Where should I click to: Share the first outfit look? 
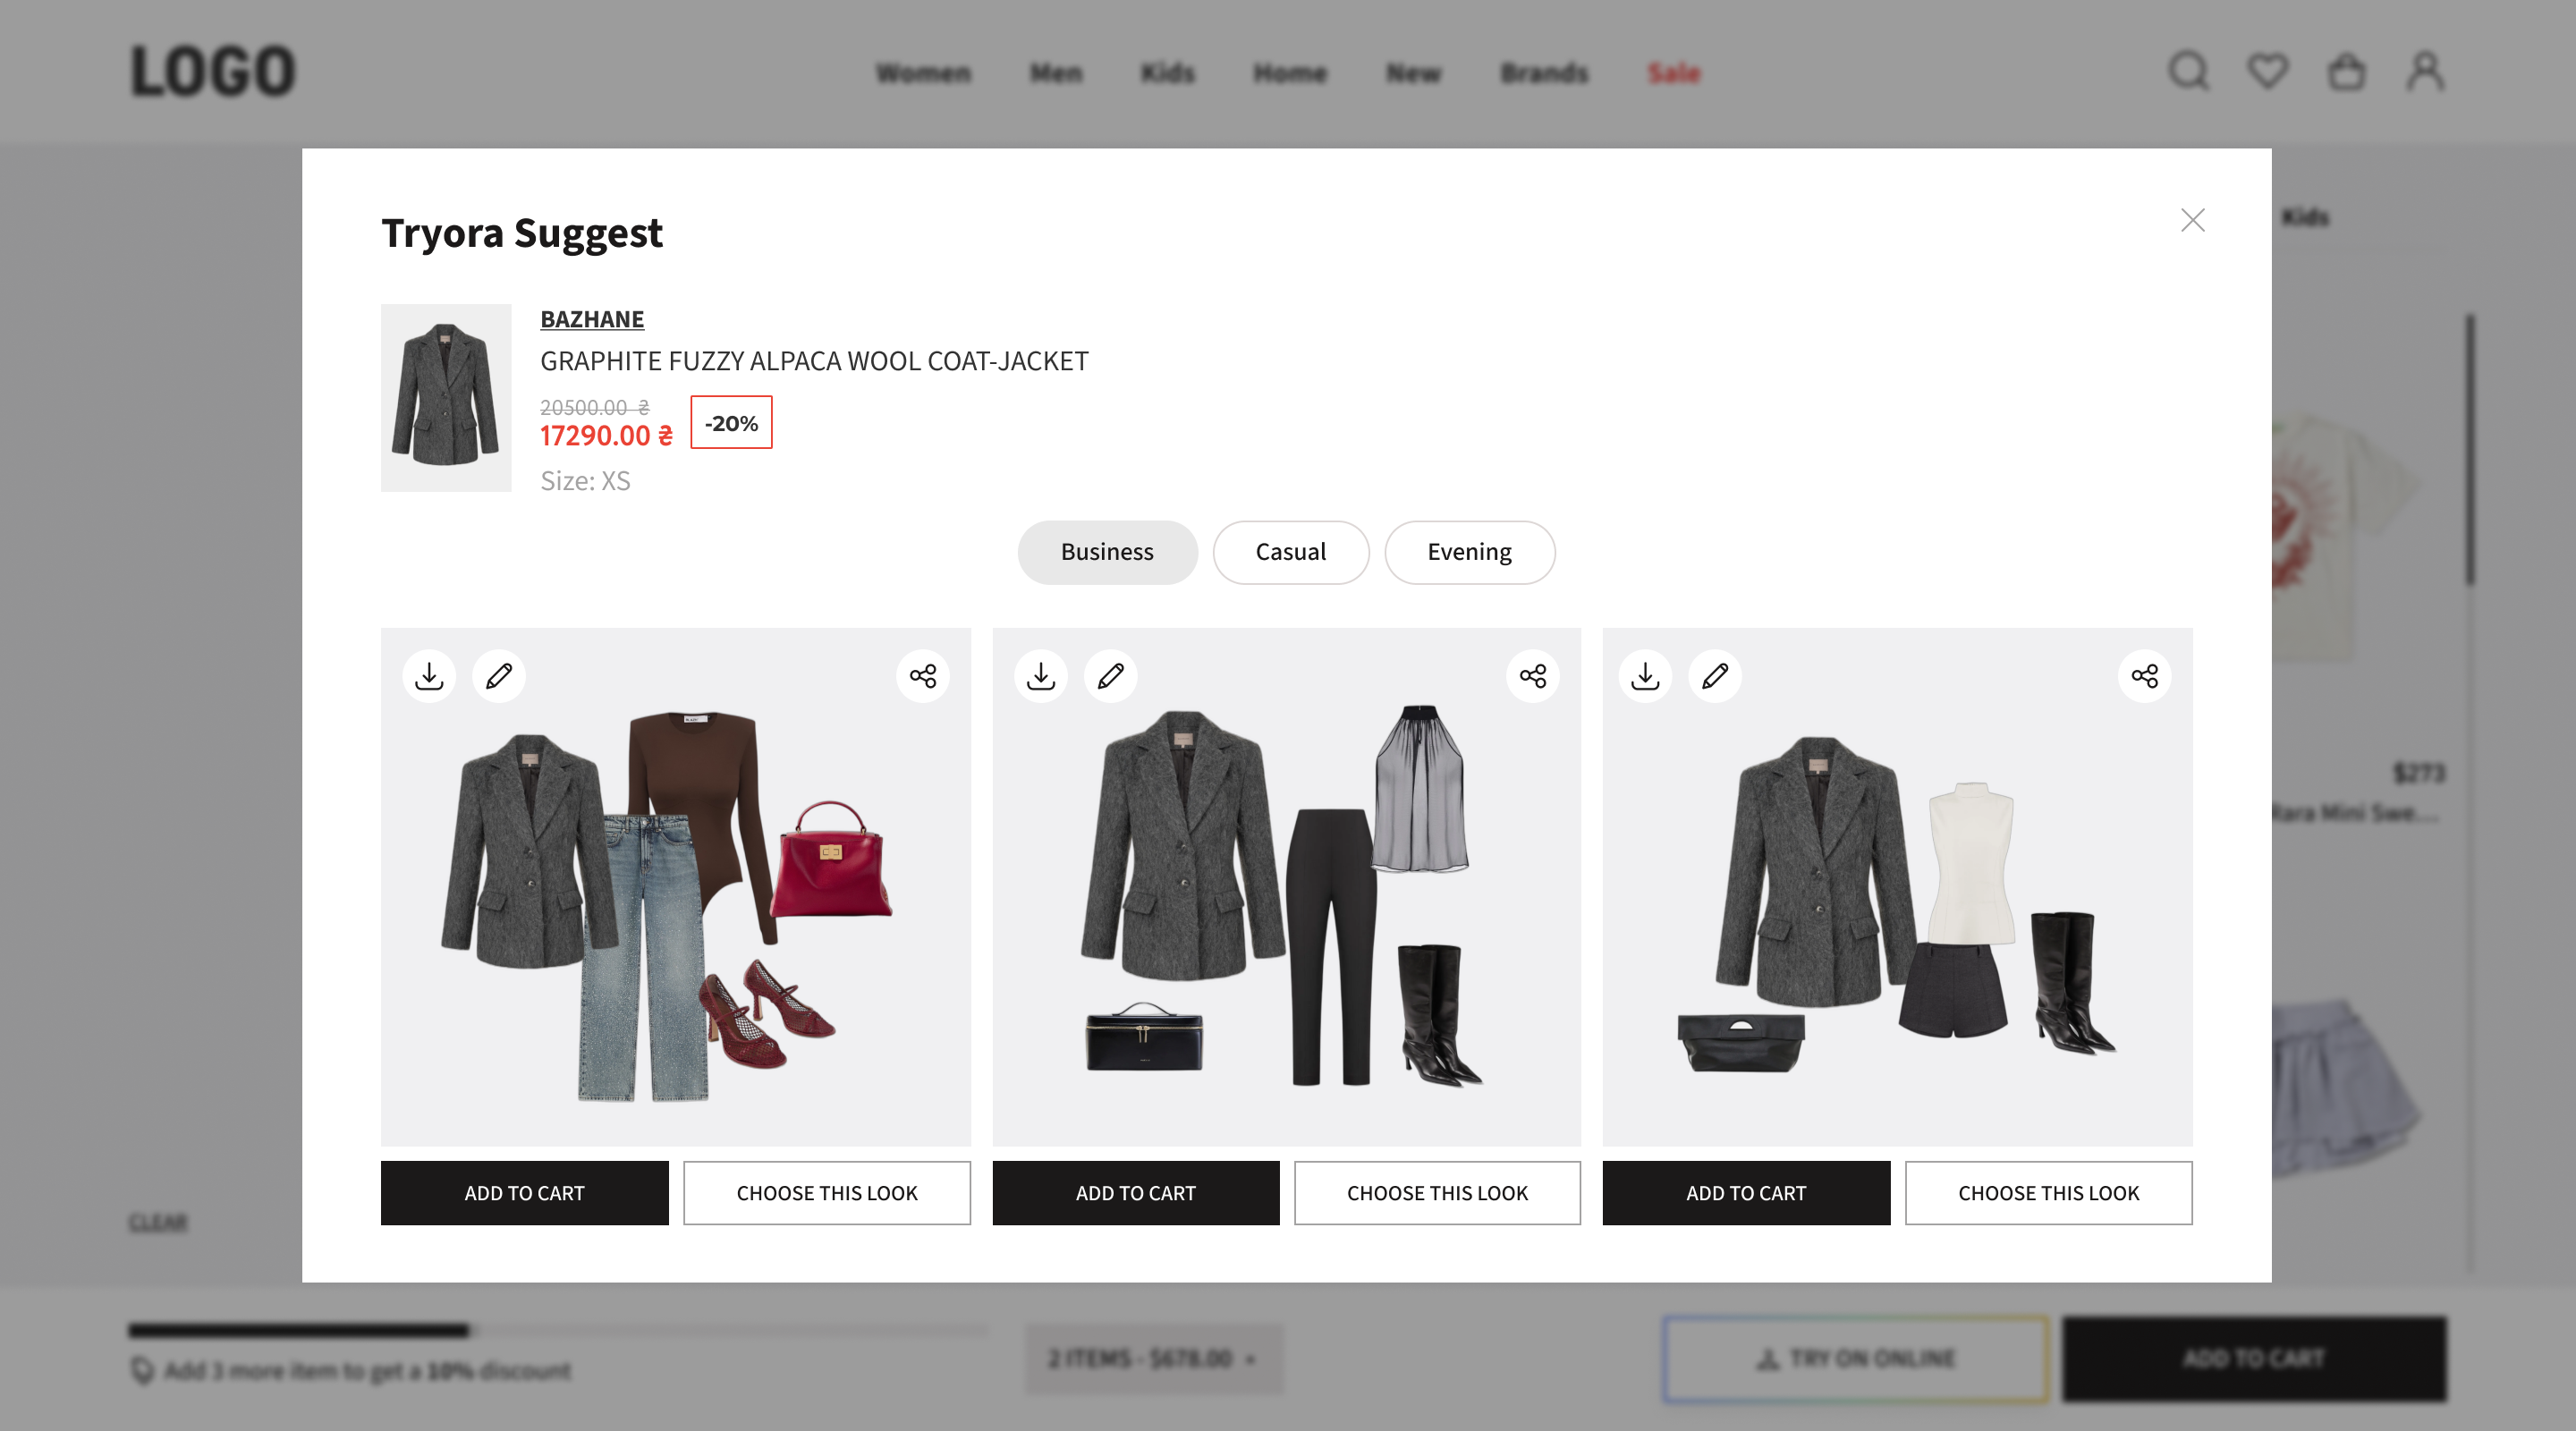(x=922, y=676)
